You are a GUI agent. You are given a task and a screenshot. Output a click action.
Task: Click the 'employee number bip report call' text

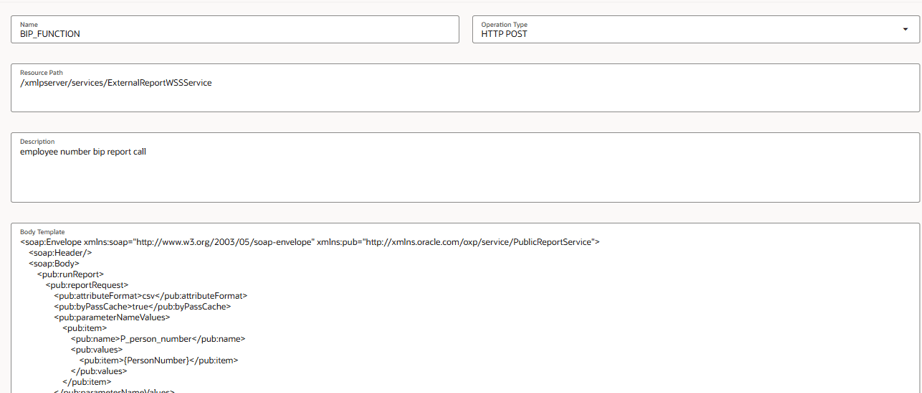tap(83, 152)
